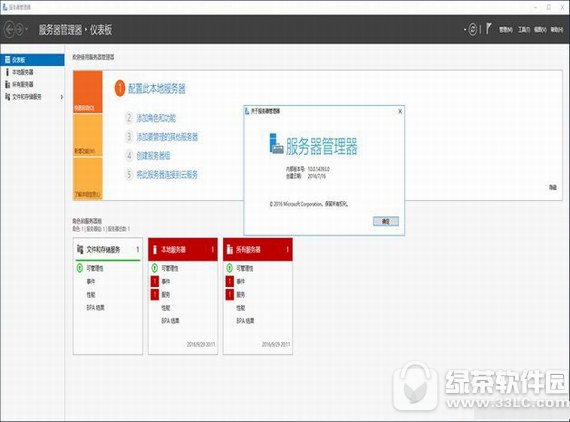
Task: Click the refresh icon in the header
Action: 473,29
